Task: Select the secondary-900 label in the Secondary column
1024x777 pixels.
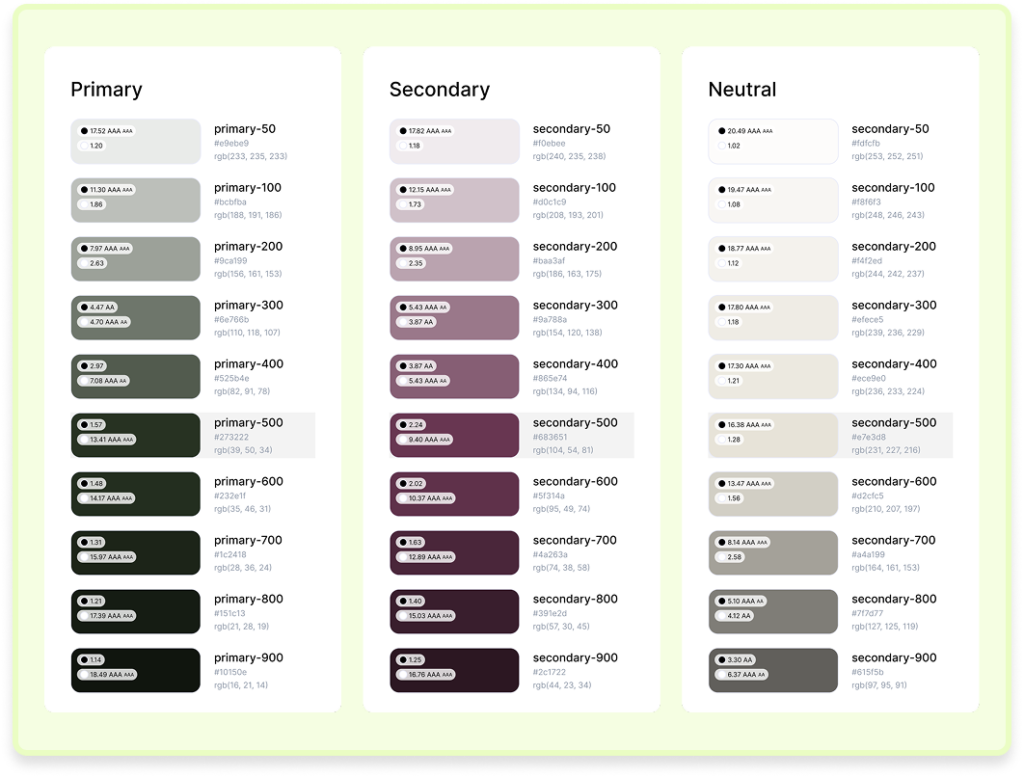Action: [575, 658]
